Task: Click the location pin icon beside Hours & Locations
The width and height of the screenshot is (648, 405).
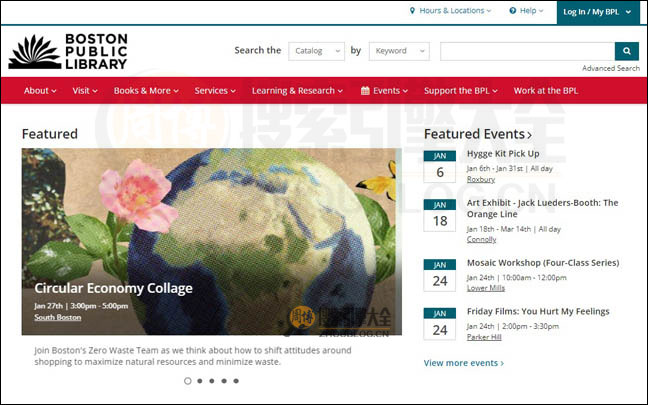Action: 412,11
